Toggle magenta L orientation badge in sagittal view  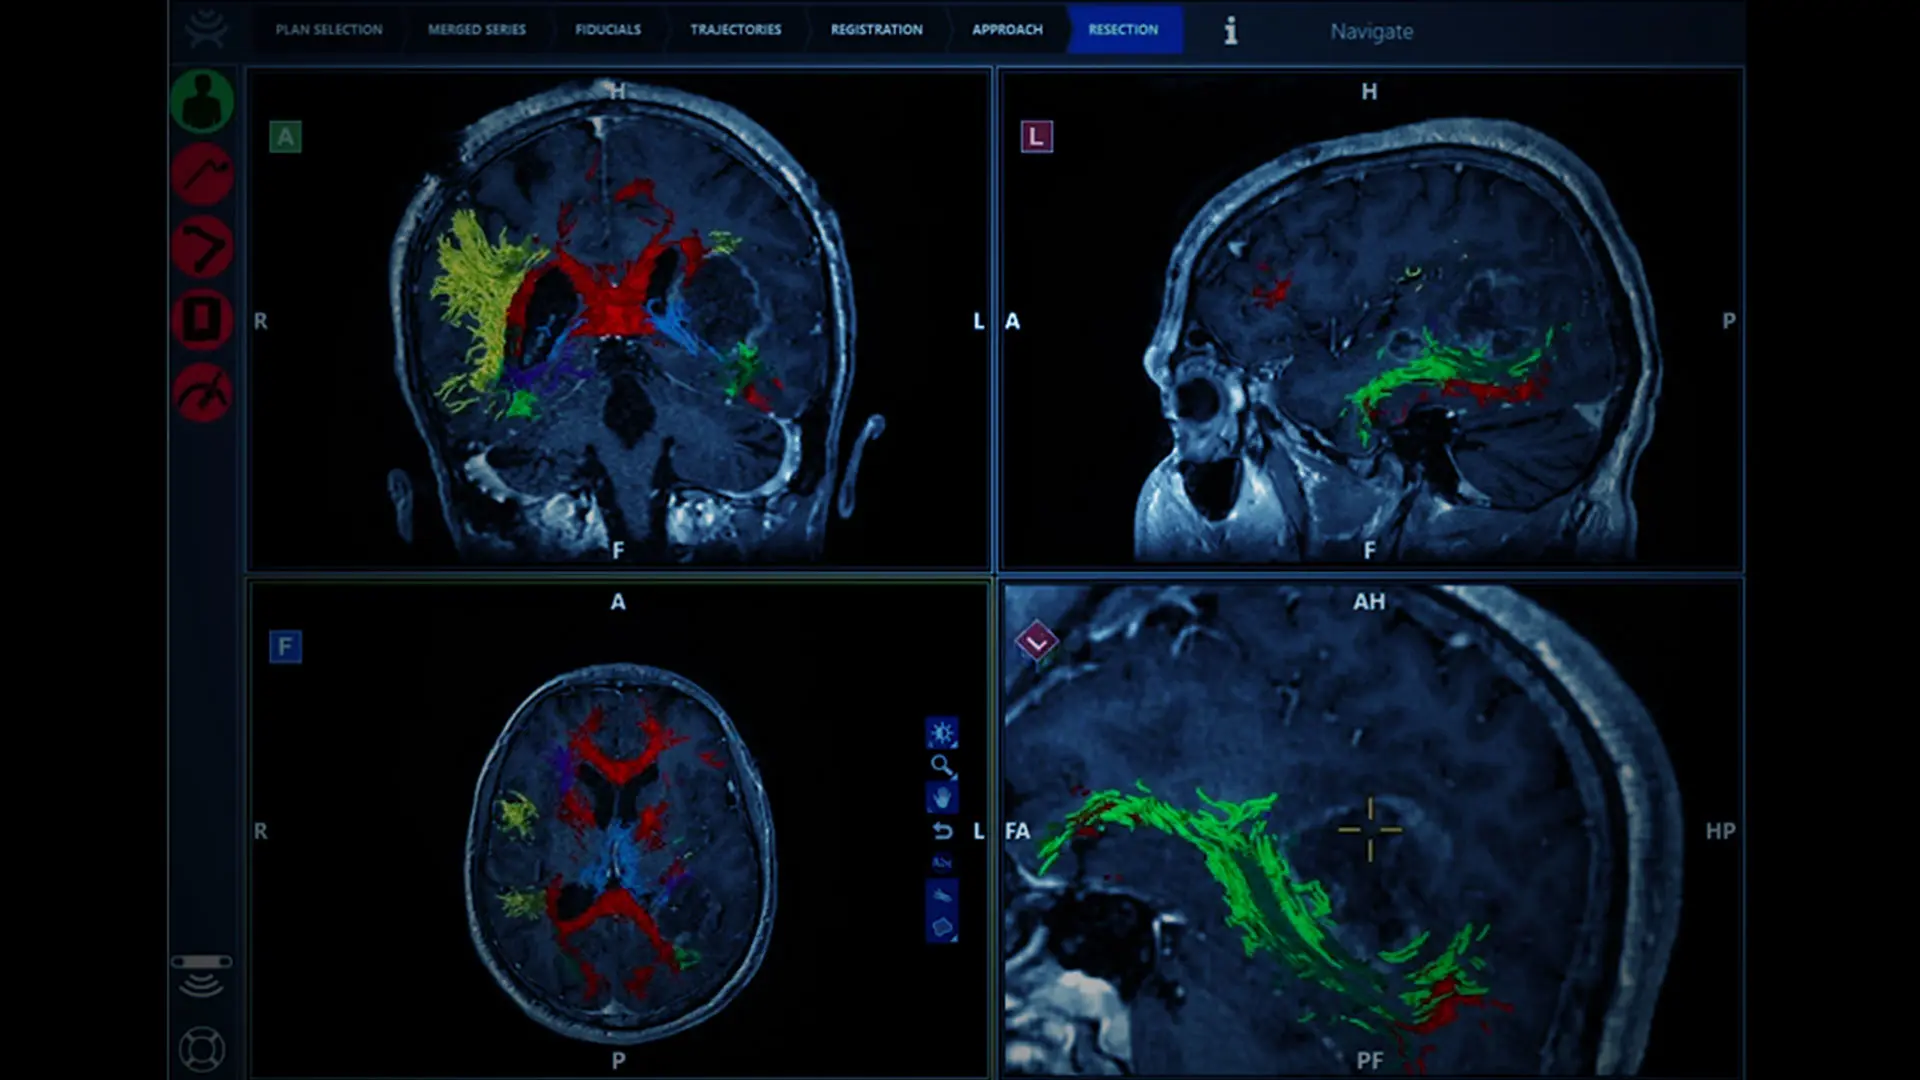click(1036, 137)
